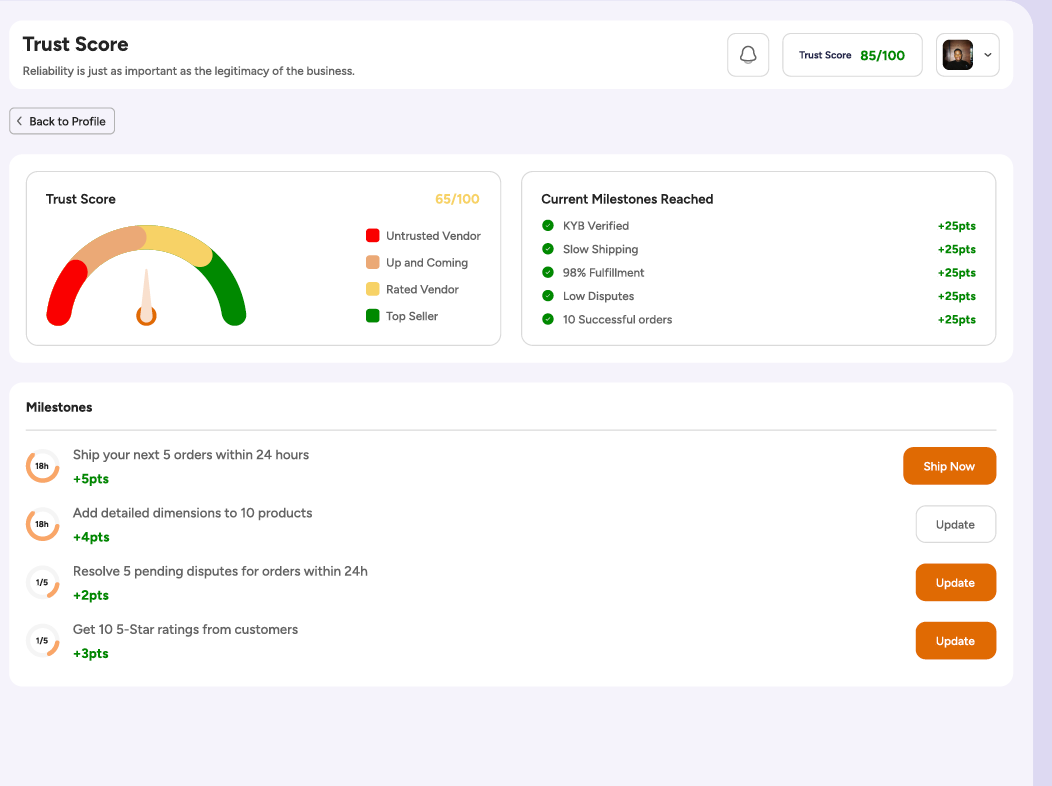
Task: Click the Low Disputes green check icon
Action: [x=548, y=296]
